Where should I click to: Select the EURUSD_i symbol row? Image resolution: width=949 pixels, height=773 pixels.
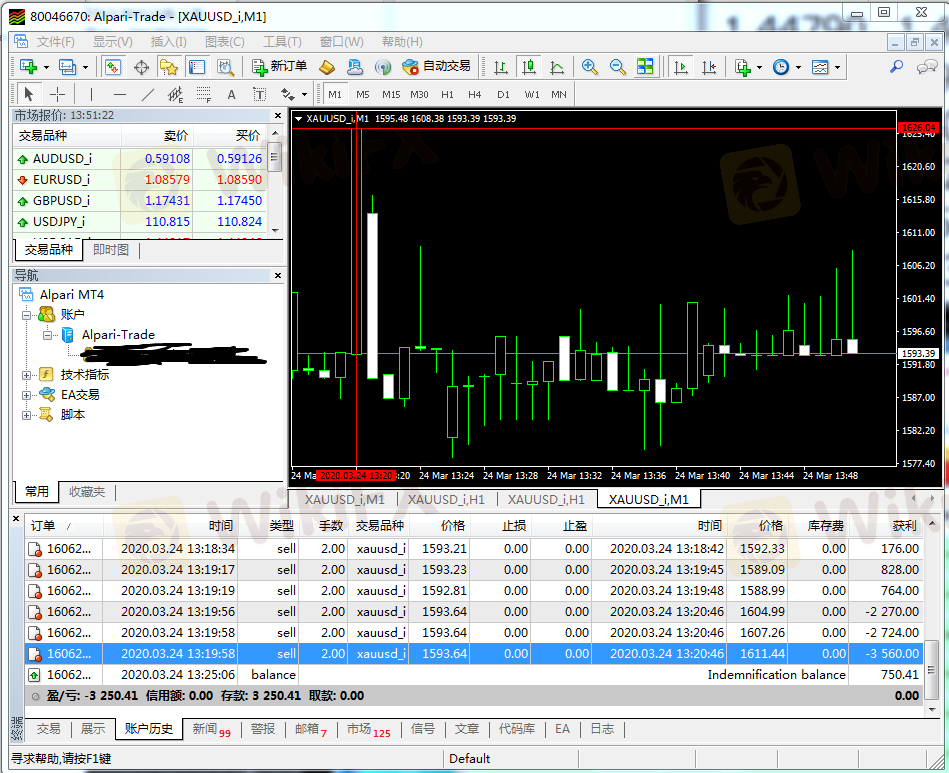click(x=62, y=180)
